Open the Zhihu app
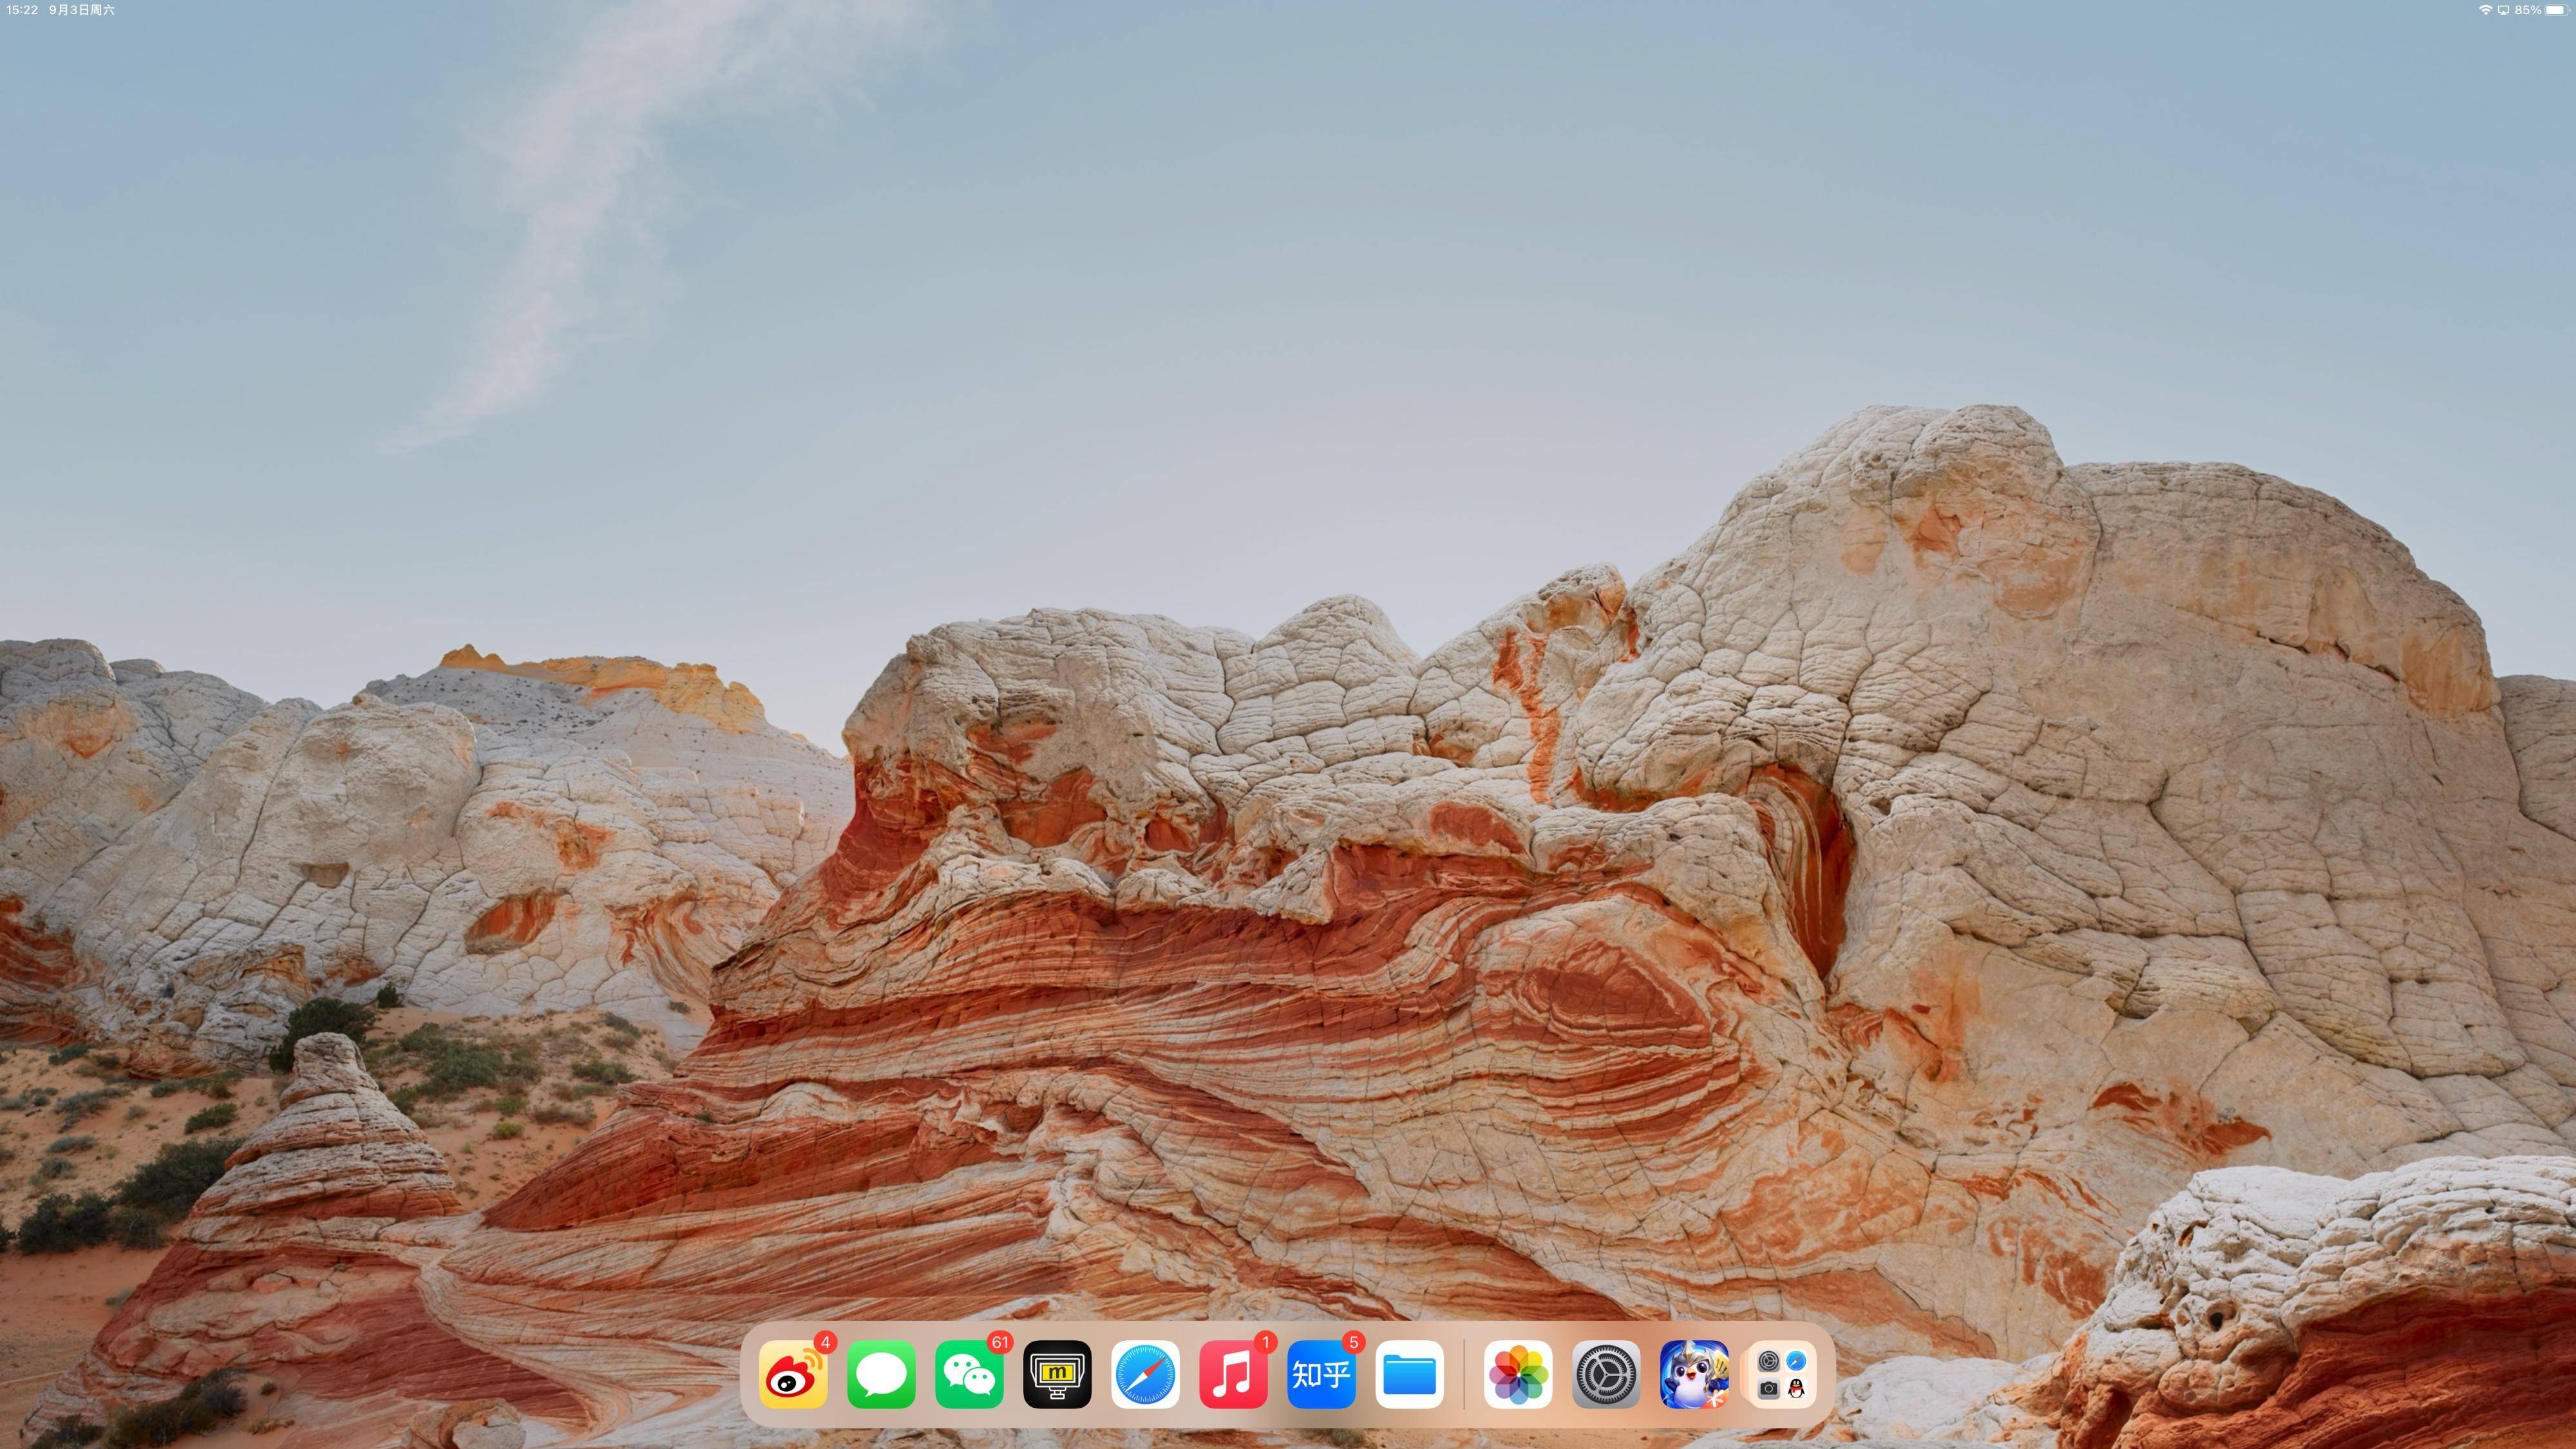This screenshot has width=2576, height=1449. [1321, 1375]
